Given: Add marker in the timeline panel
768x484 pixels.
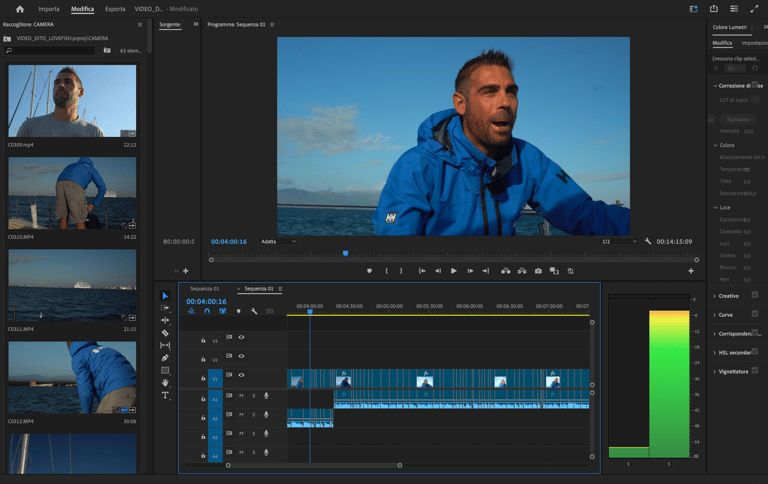Looking at the screenshot, I should 239,311.
